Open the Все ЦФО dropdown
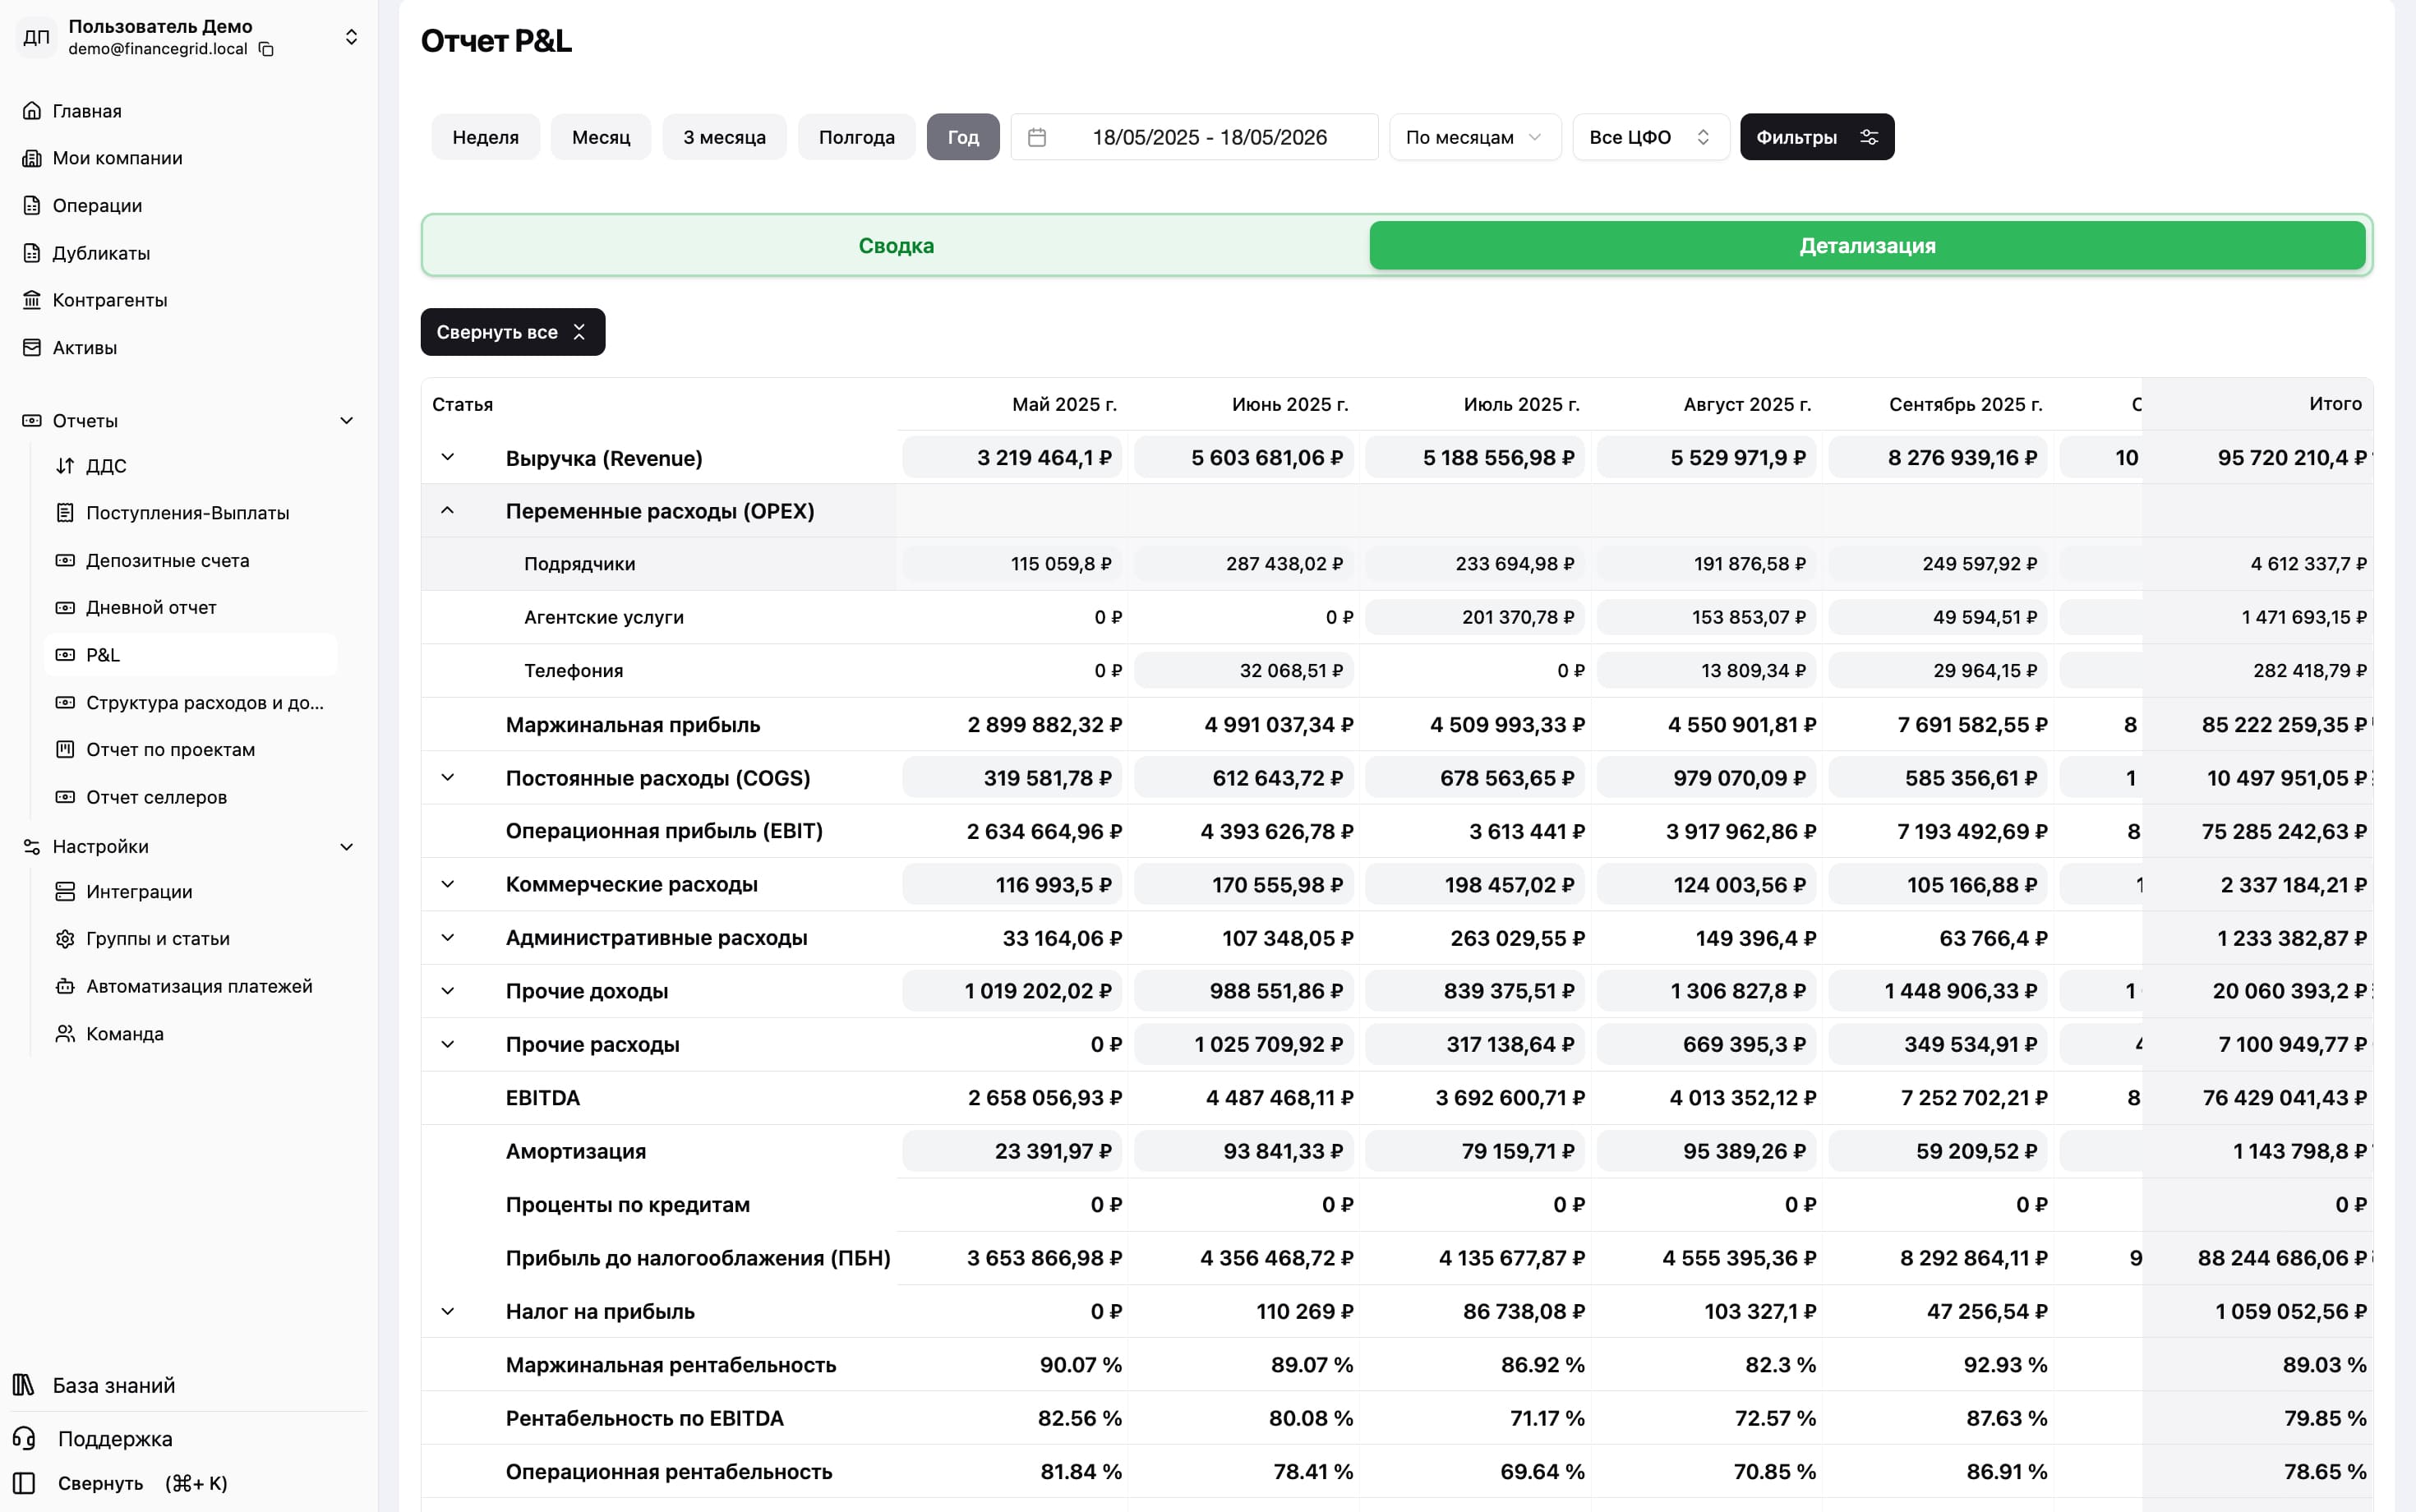 (x=1651, y=137)
